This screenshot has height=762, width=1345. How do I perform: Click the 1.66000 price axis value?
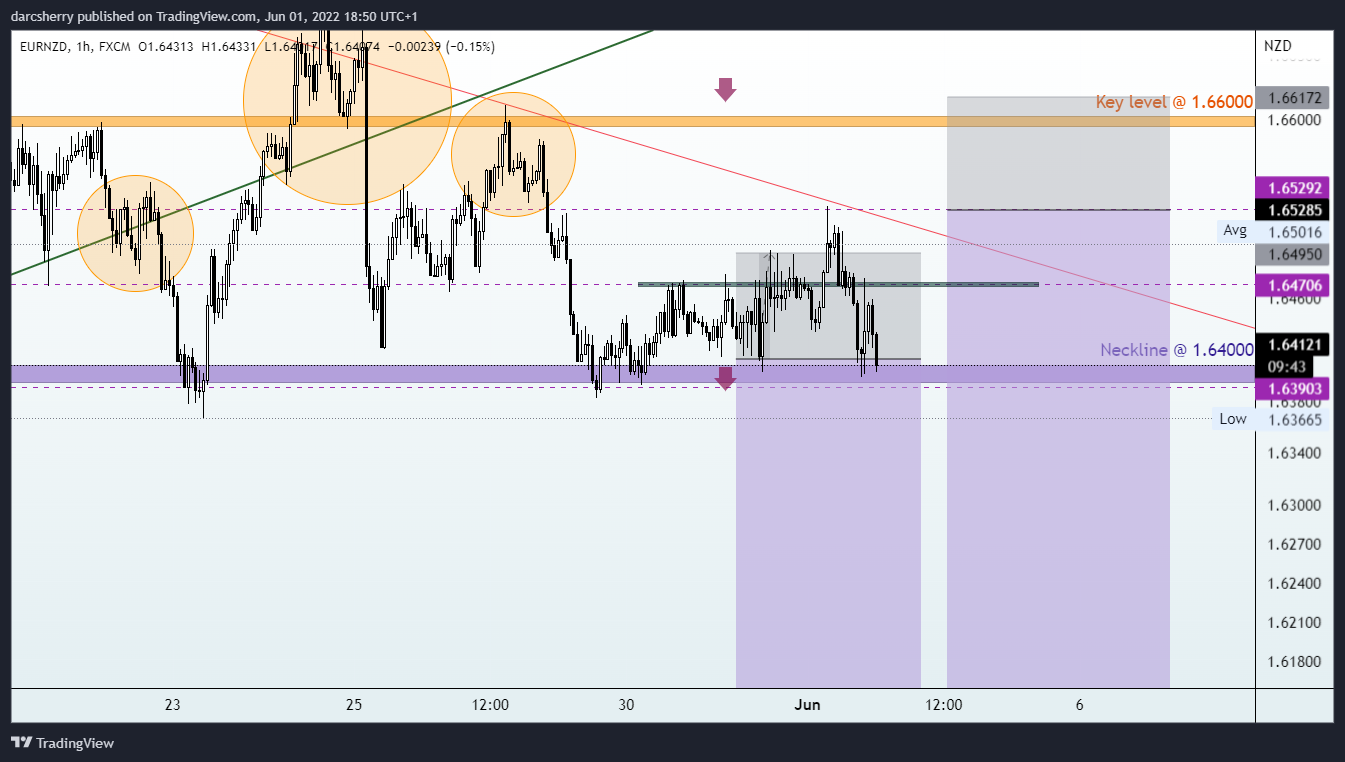click(x=1295, y=120)
